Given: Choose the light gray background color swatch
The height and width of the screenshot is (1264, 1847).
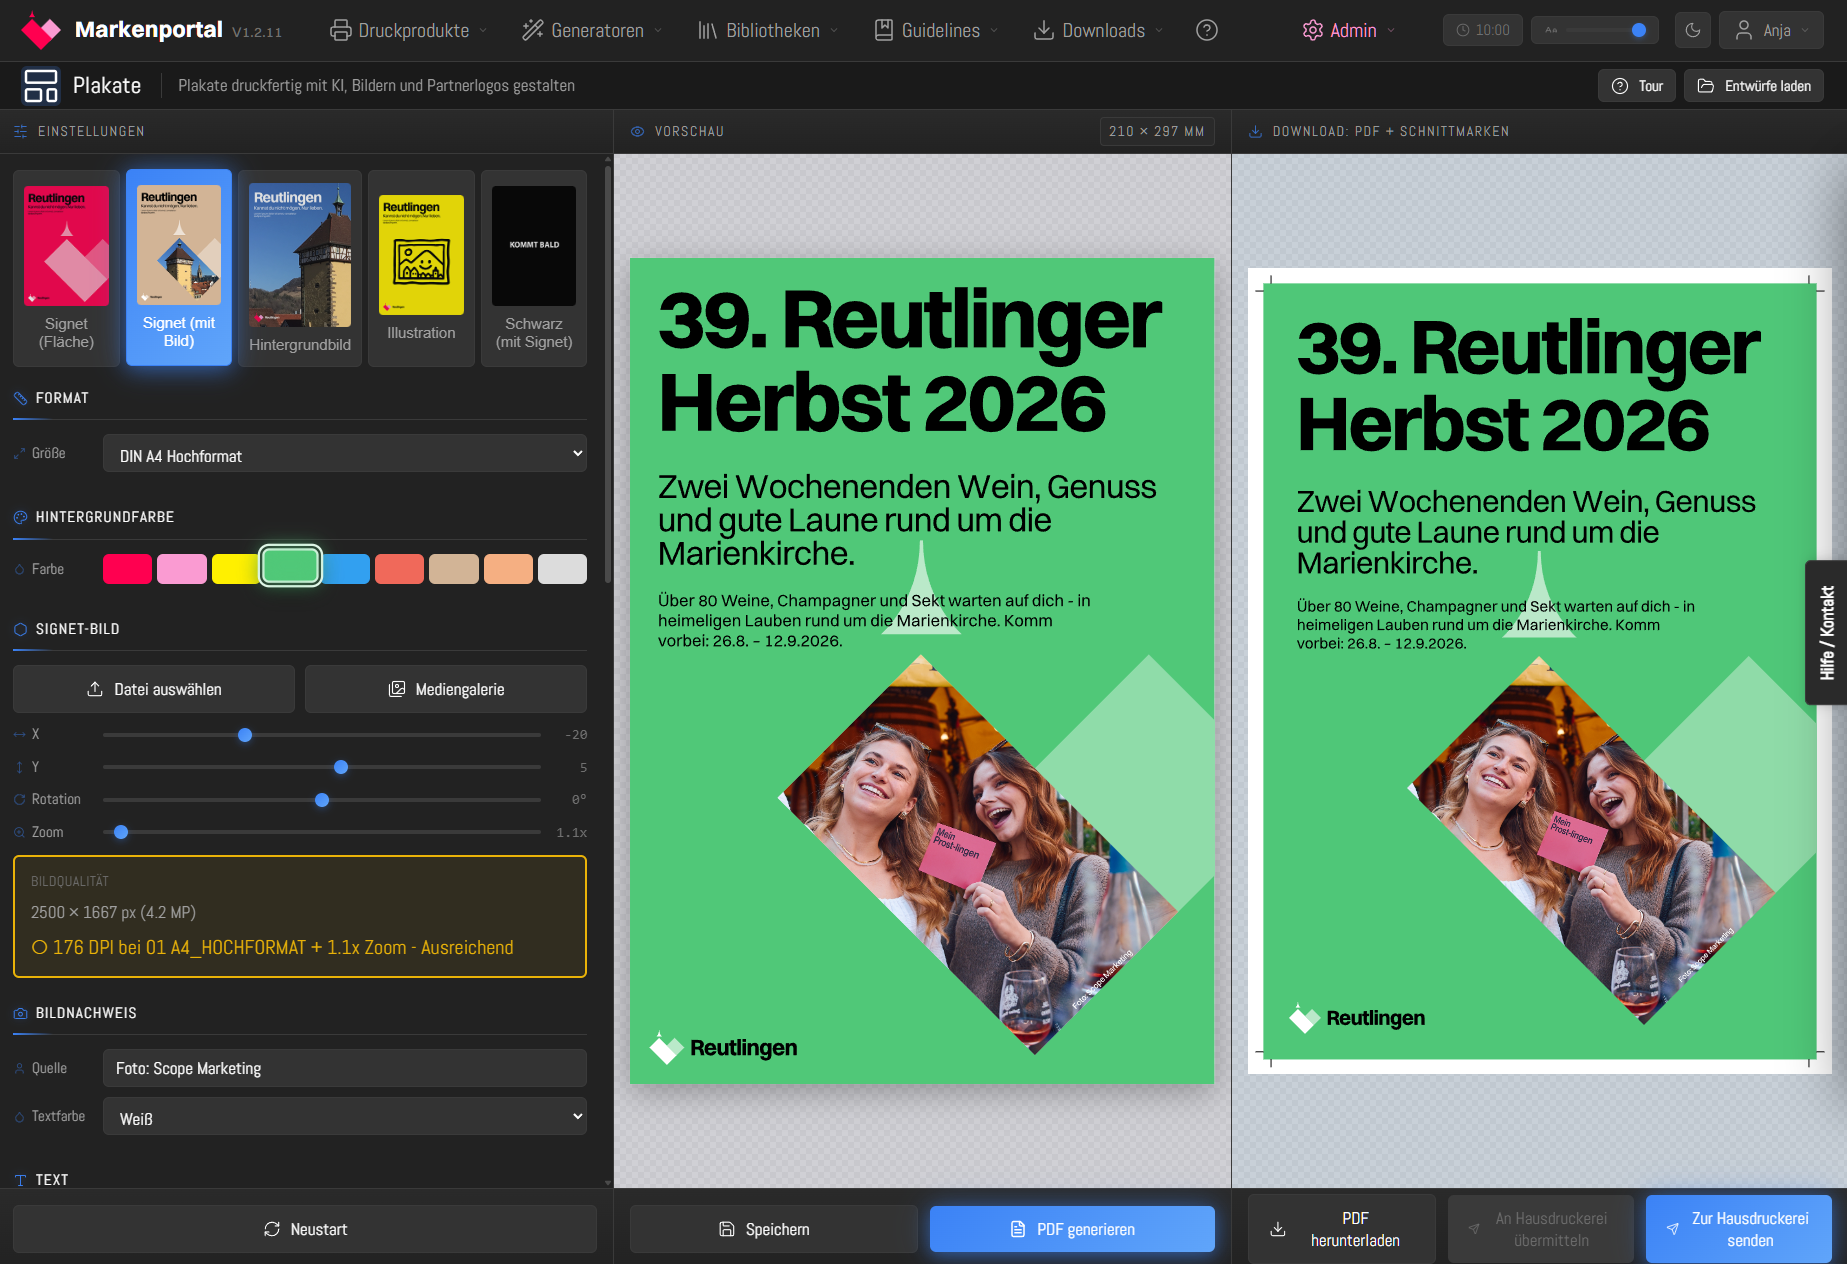Looking at the screenshot, I should coord(562,569).
